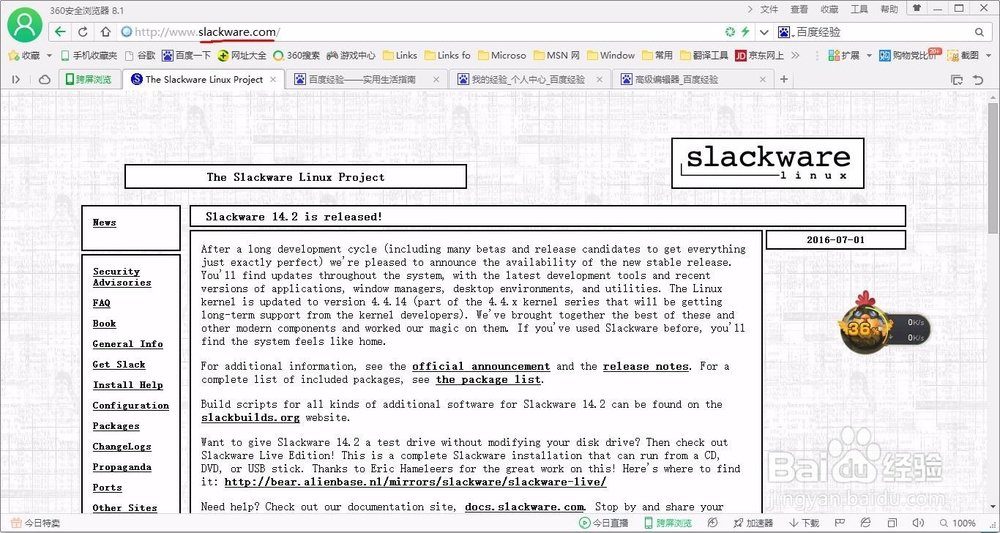Open the tab list icon at right of tab bar
Screen dimensions: 1000x533
(957, 80)
